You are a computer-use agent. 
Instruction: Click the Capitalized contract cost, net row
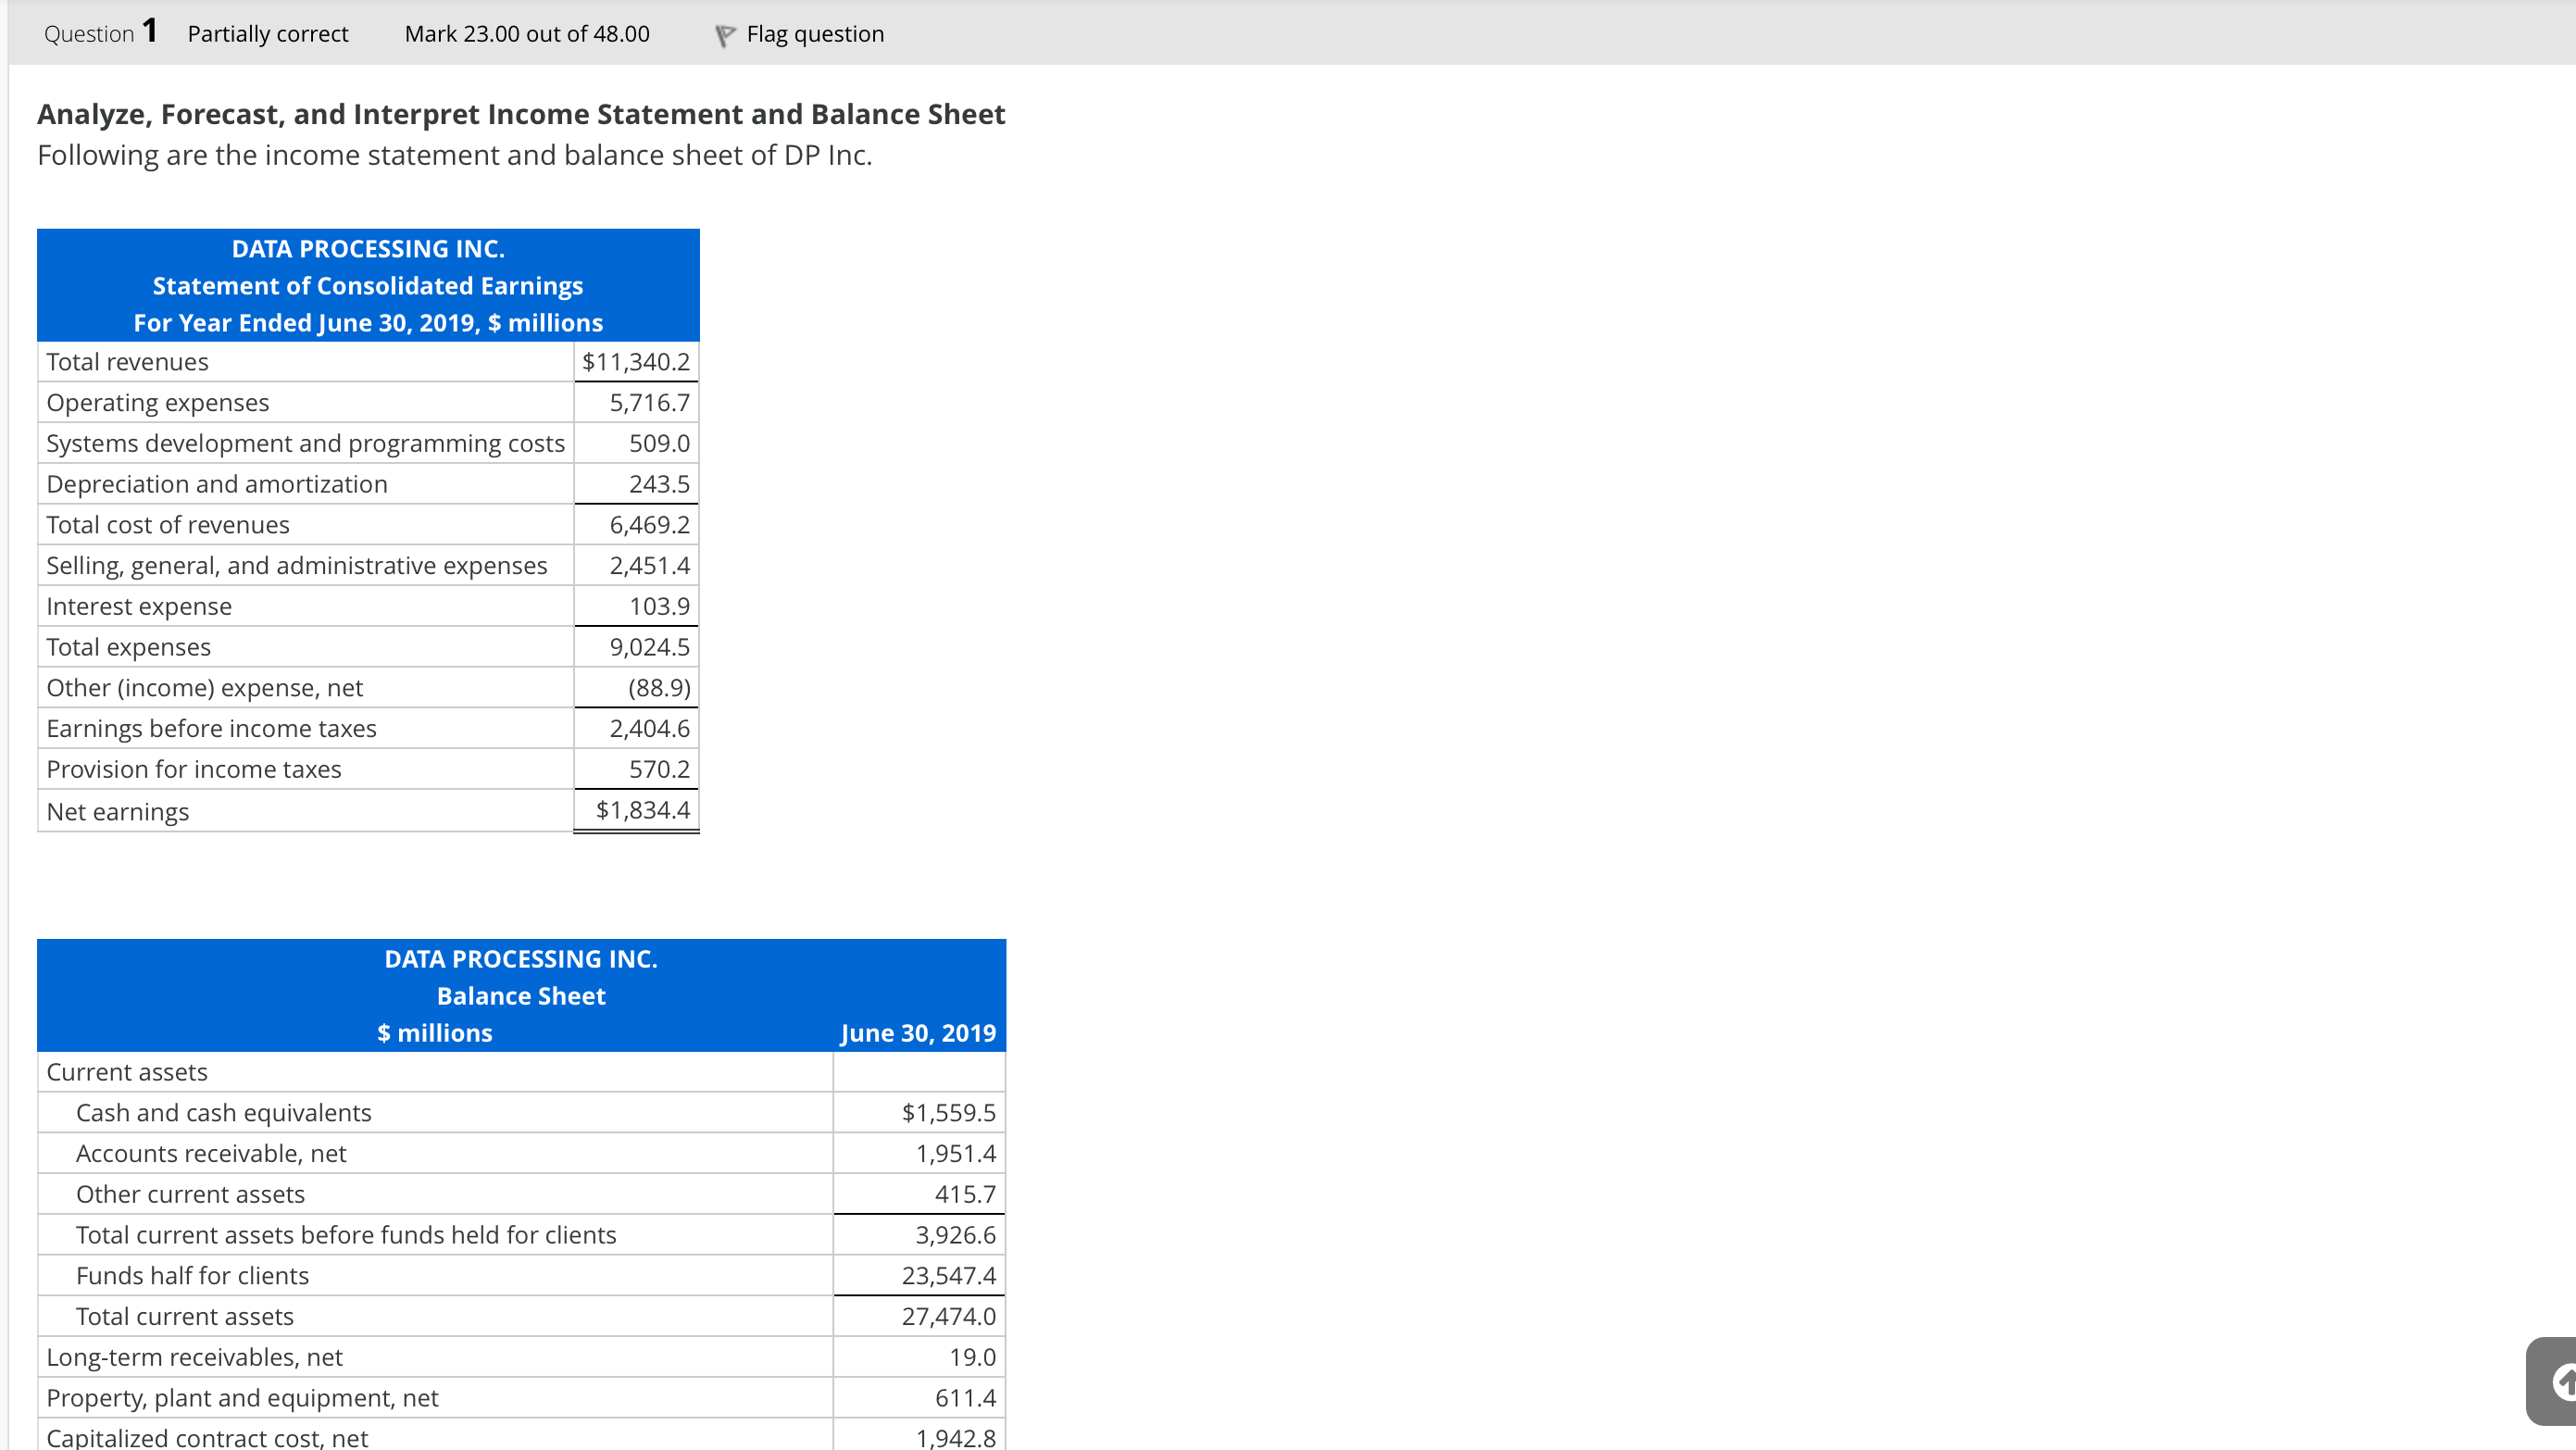pyautogui.click(x=208, y=1437)
